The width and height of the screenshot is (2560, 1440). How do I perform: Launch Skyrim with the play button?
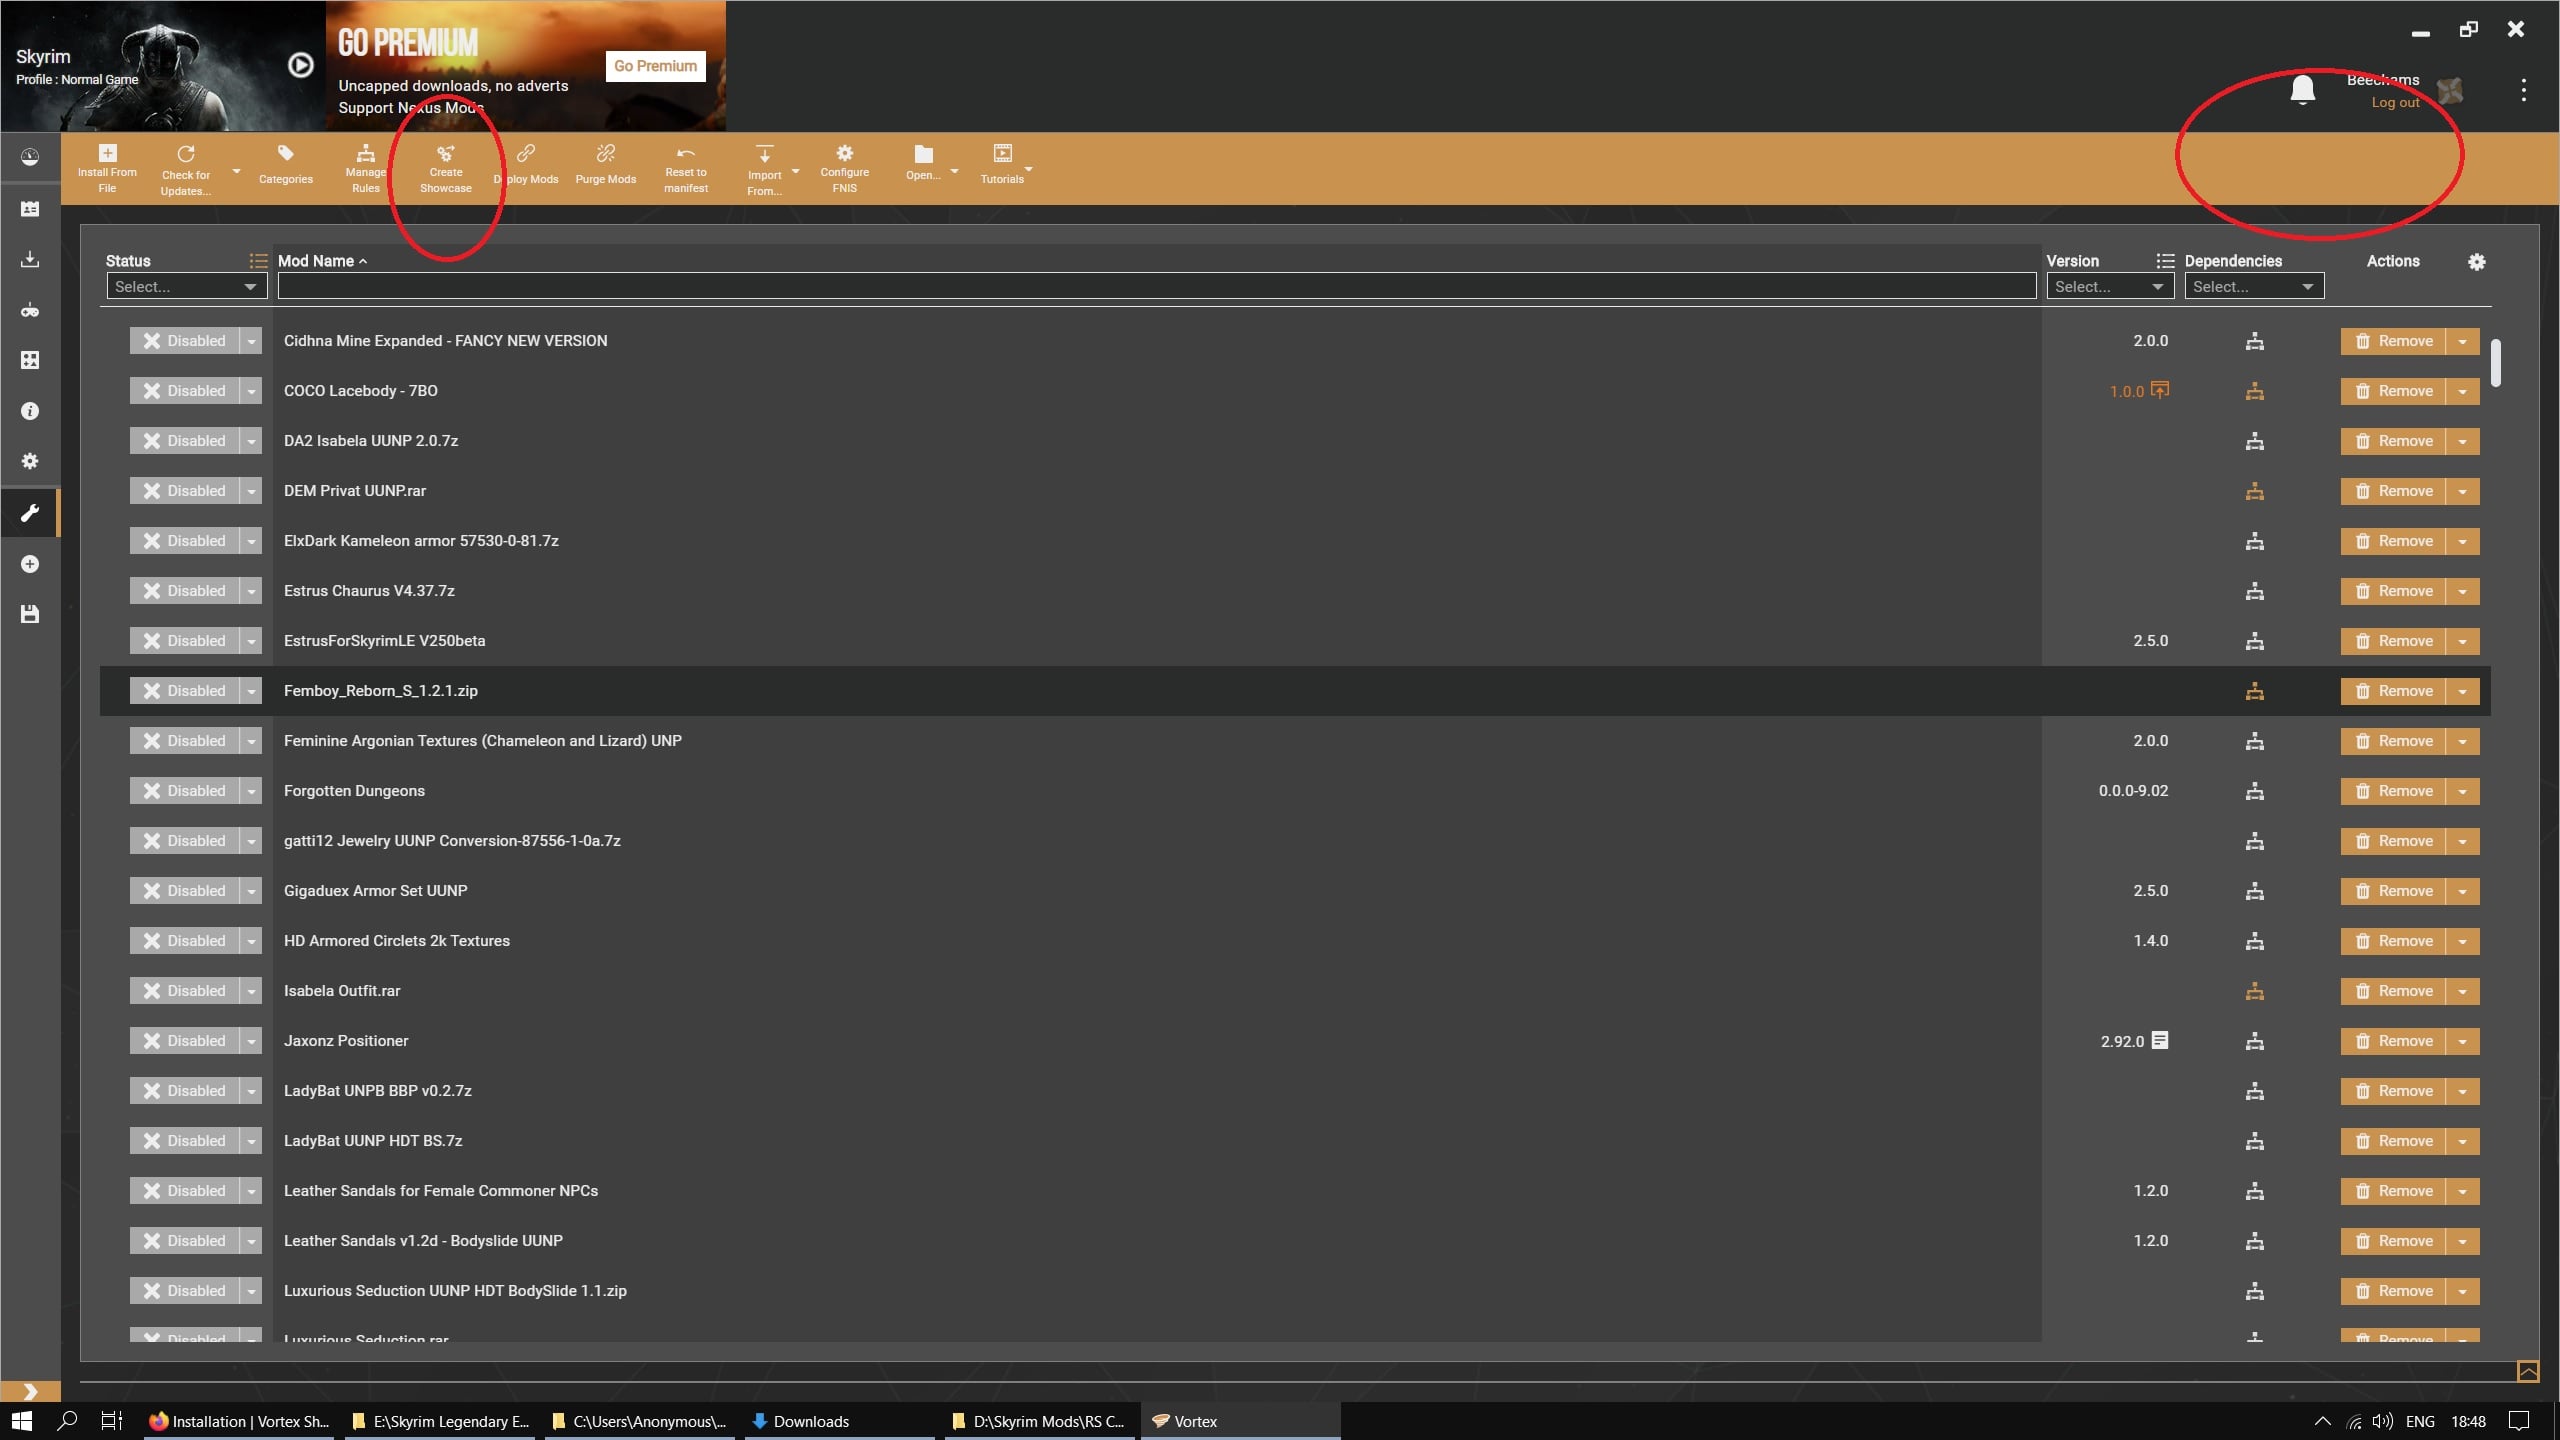(300, 65)
